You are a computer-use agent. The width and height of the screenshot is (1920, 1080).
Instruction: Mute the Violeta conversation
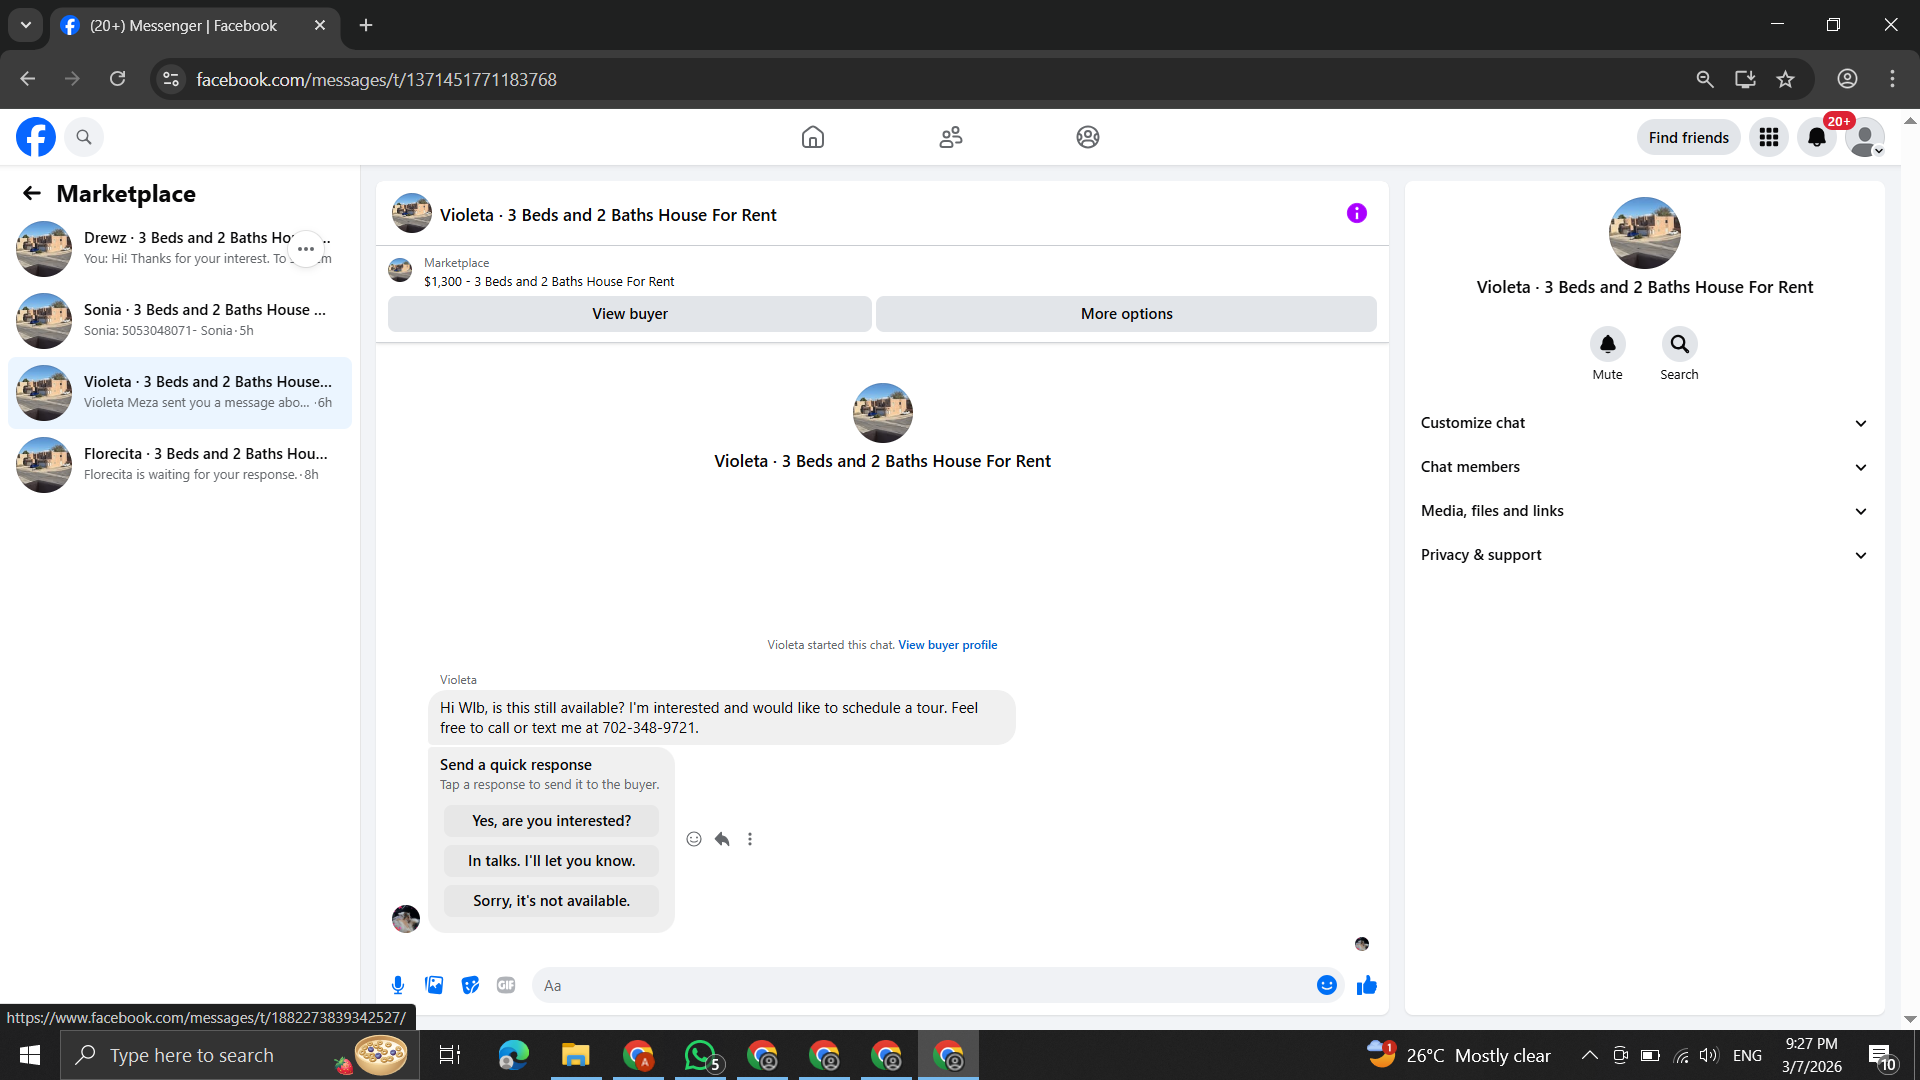point(1608,344)
